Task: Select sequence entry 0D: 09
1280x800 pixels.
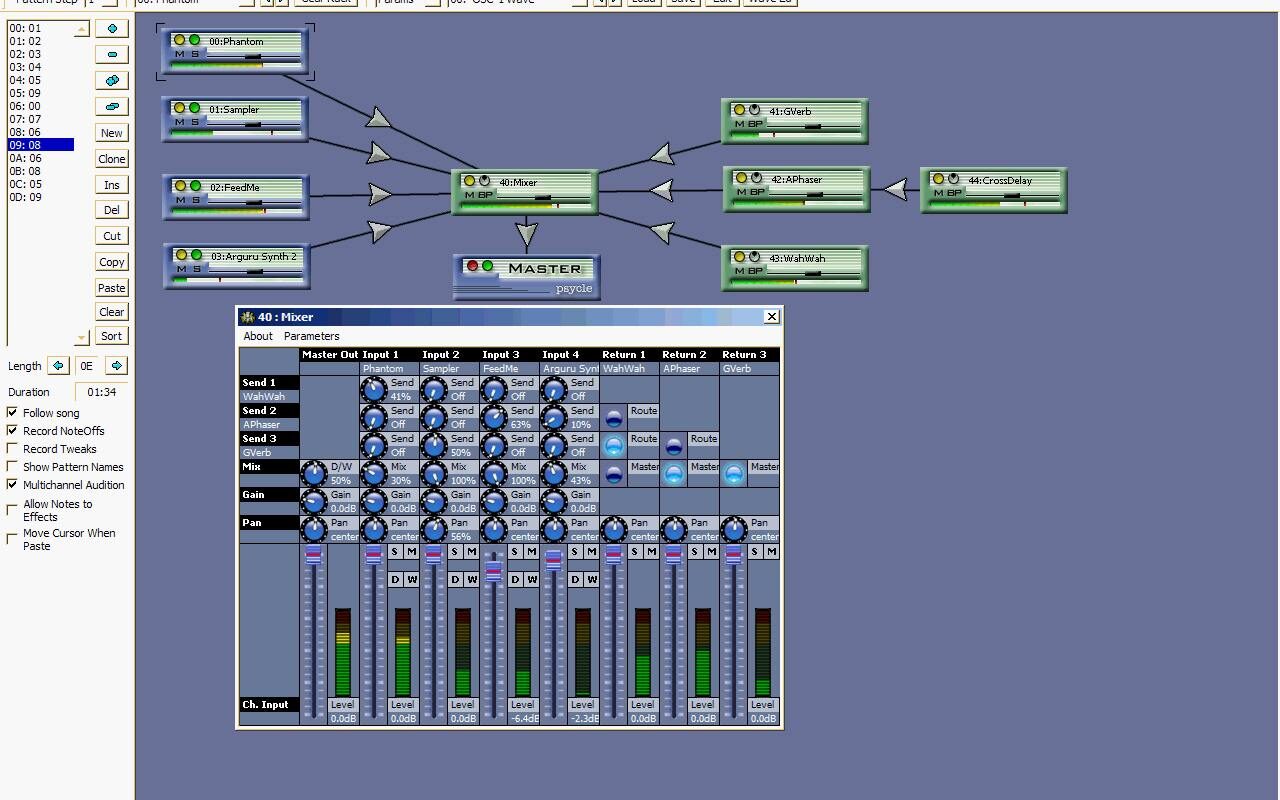Action: coord(40,197)
